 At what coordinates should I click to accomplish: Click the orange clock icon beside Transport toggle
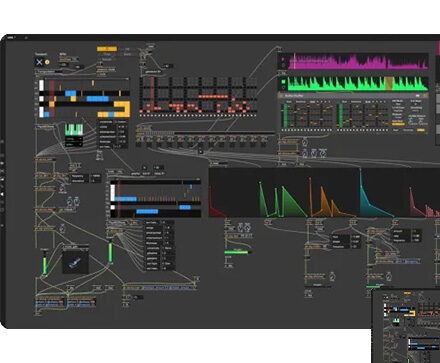point(47,62)
